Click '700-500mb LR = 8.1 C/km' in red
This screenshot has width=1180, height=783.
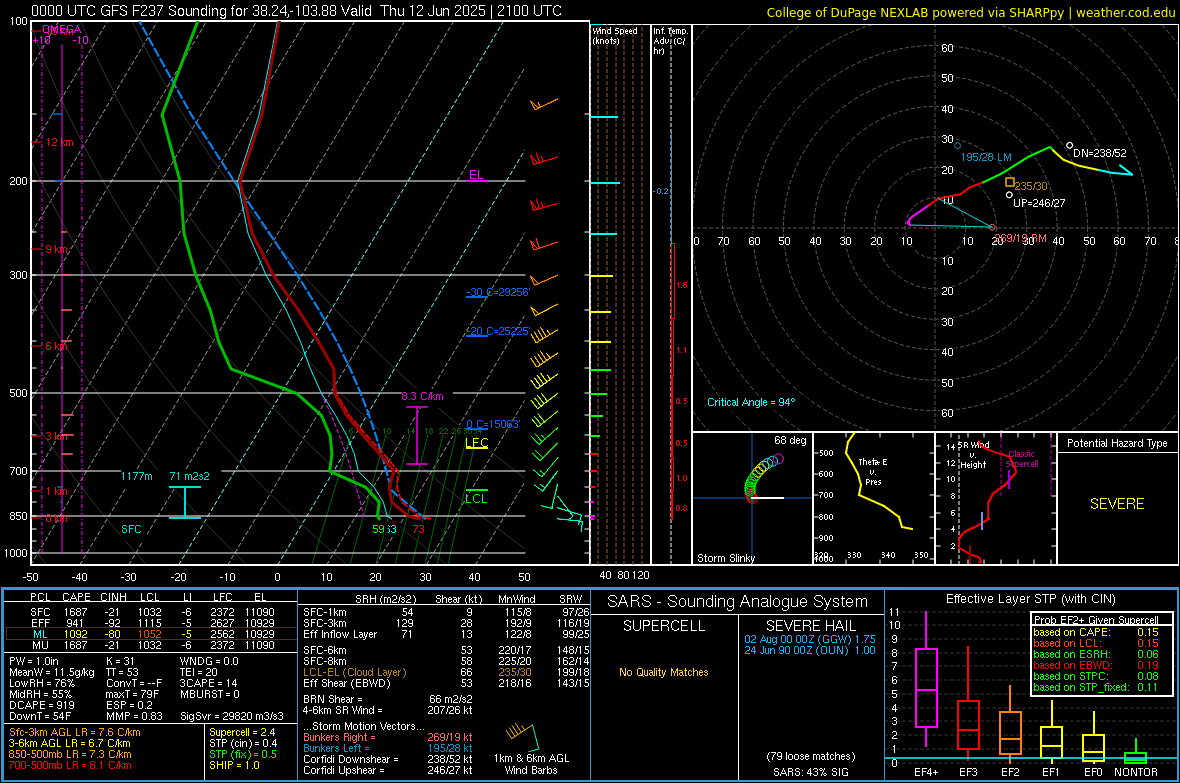(x=70, y=765)
